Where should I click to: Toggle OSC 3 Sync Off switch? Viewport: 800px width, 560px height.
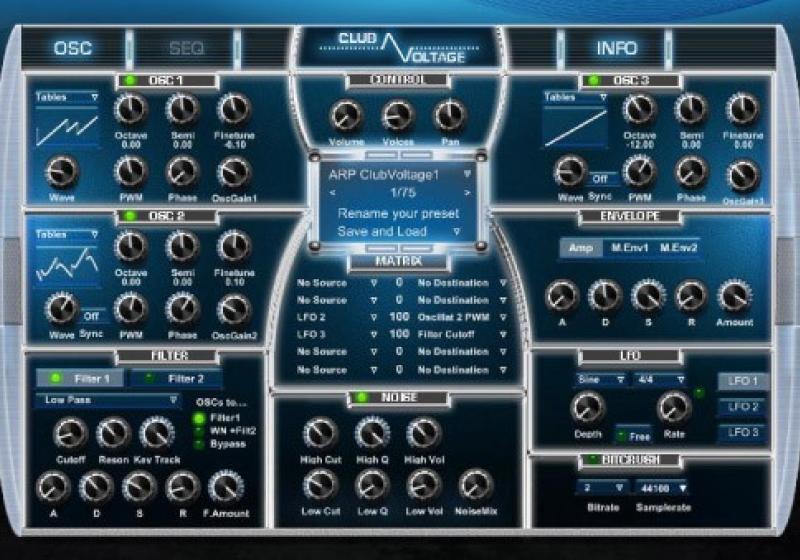point(600,179)
